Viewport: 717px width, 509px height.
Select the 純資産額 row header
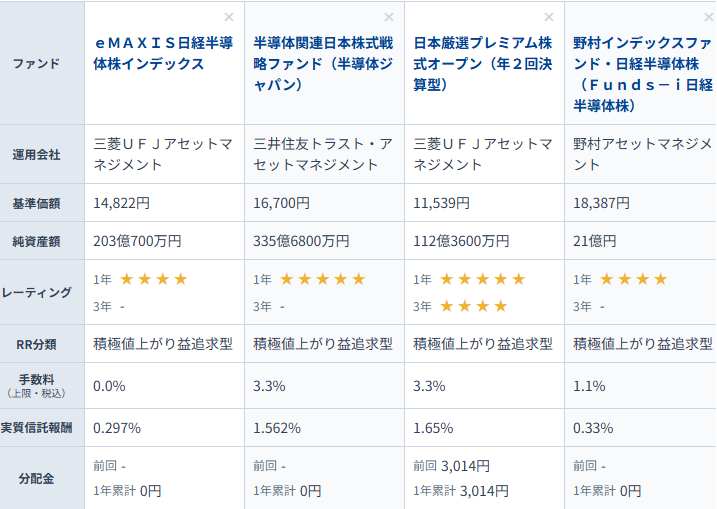(x=36, y=241)
